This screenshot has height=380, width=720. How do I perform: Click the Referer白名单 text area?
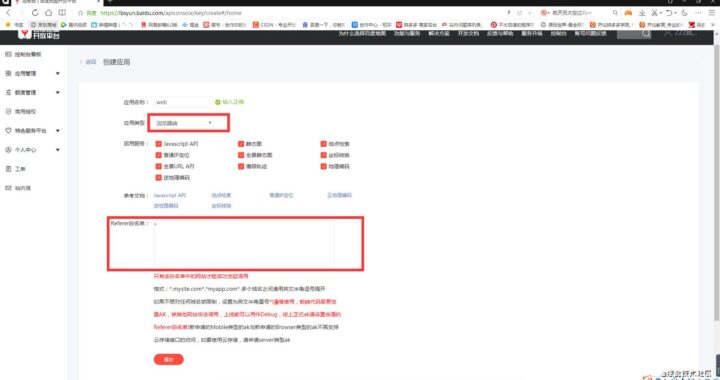[244, 243]
